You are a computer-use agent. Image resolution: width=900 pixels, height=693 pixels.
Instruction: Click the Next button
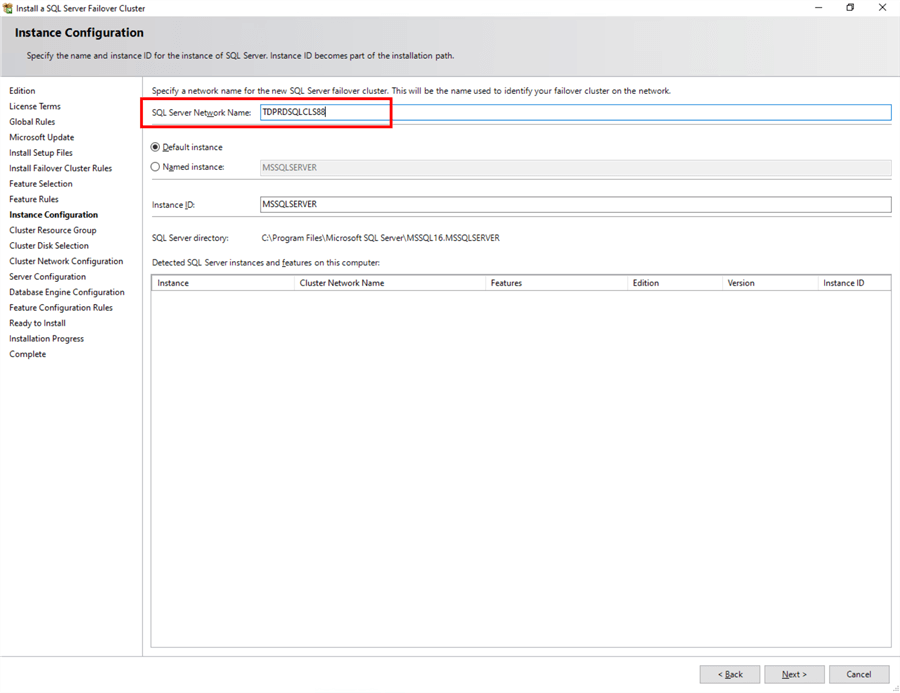pyautogui.click(x=794, y=674)
